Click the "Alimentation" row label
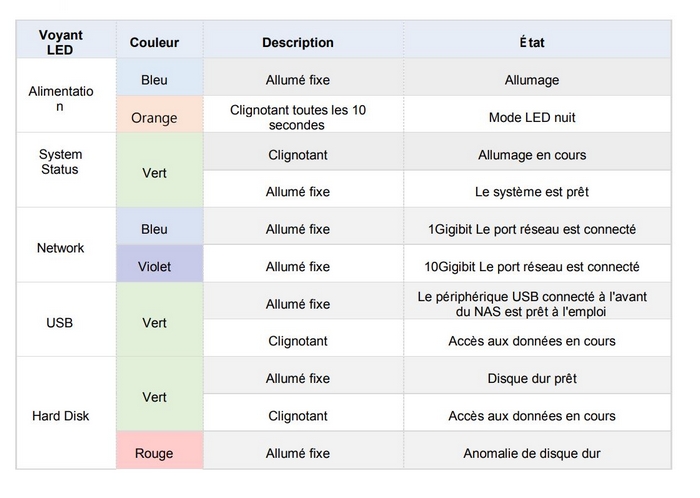The height and width of the screenshot is (498, 700). [60, 98]
